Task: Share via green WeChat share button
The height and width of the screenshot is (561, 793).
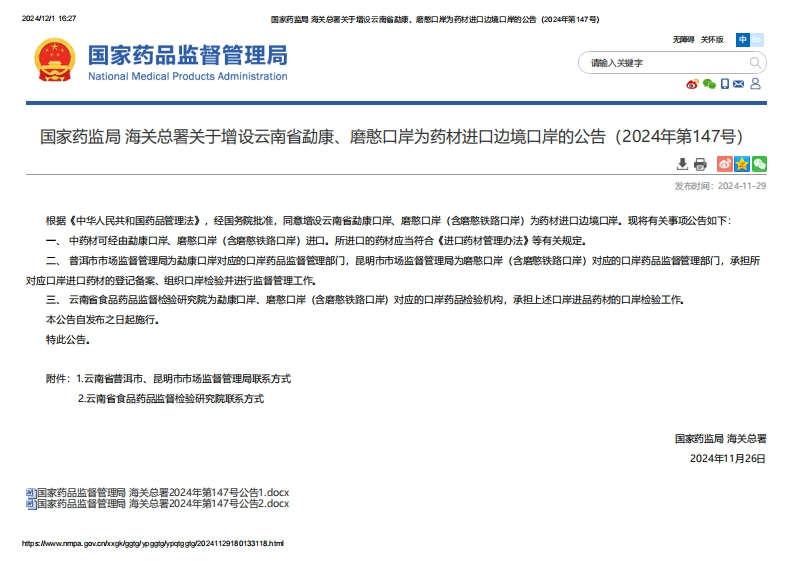Action: [x=759, y=164]
